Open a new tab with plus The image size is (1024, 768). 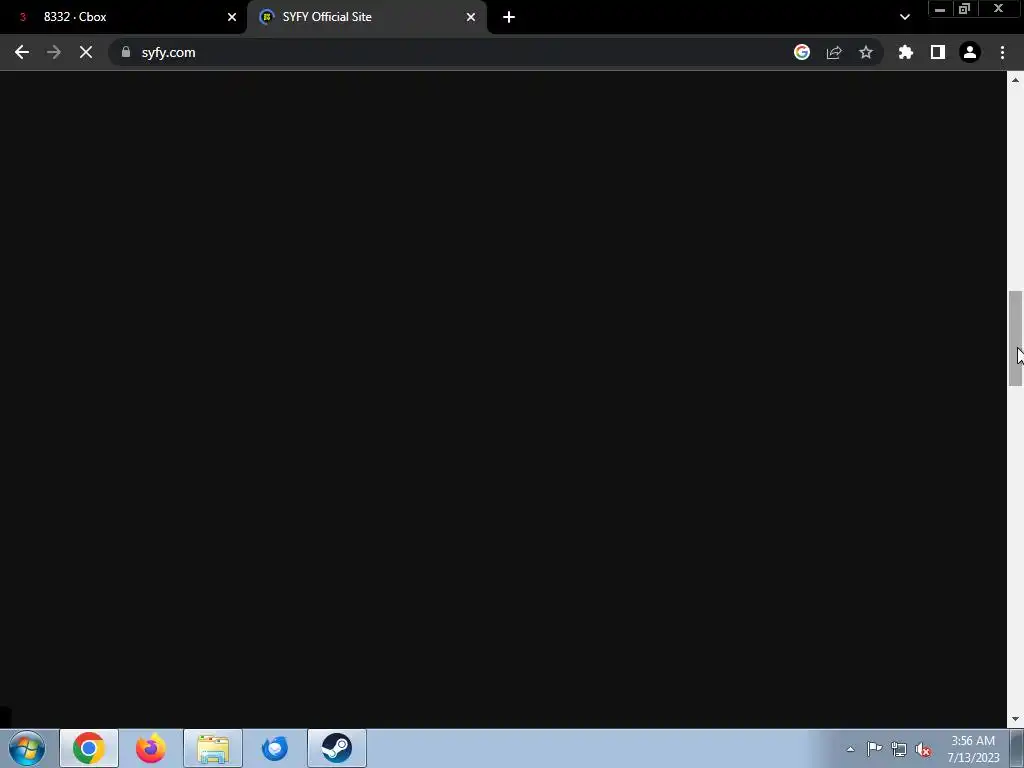509,17
